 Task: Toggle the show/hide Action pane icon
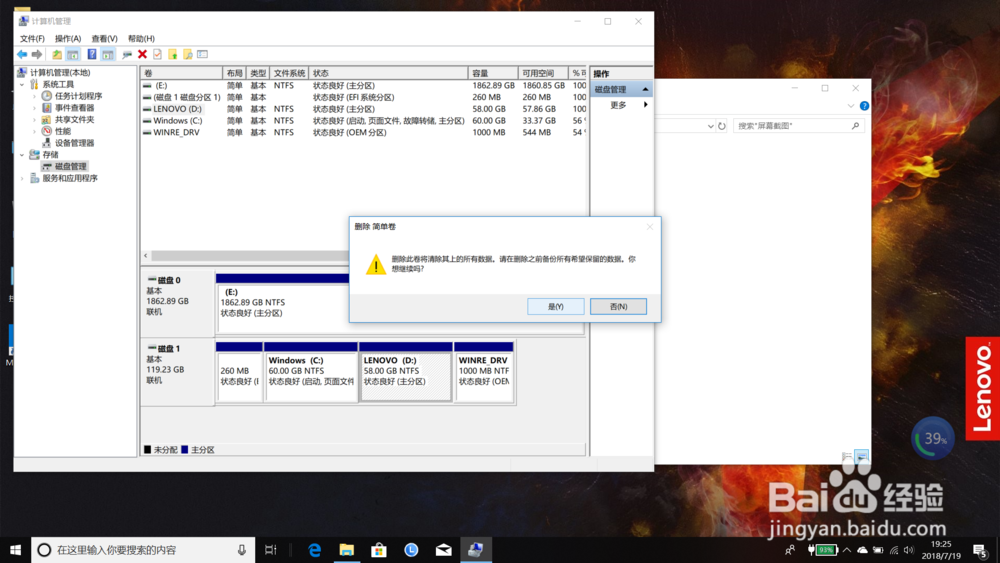pos(108,55)
